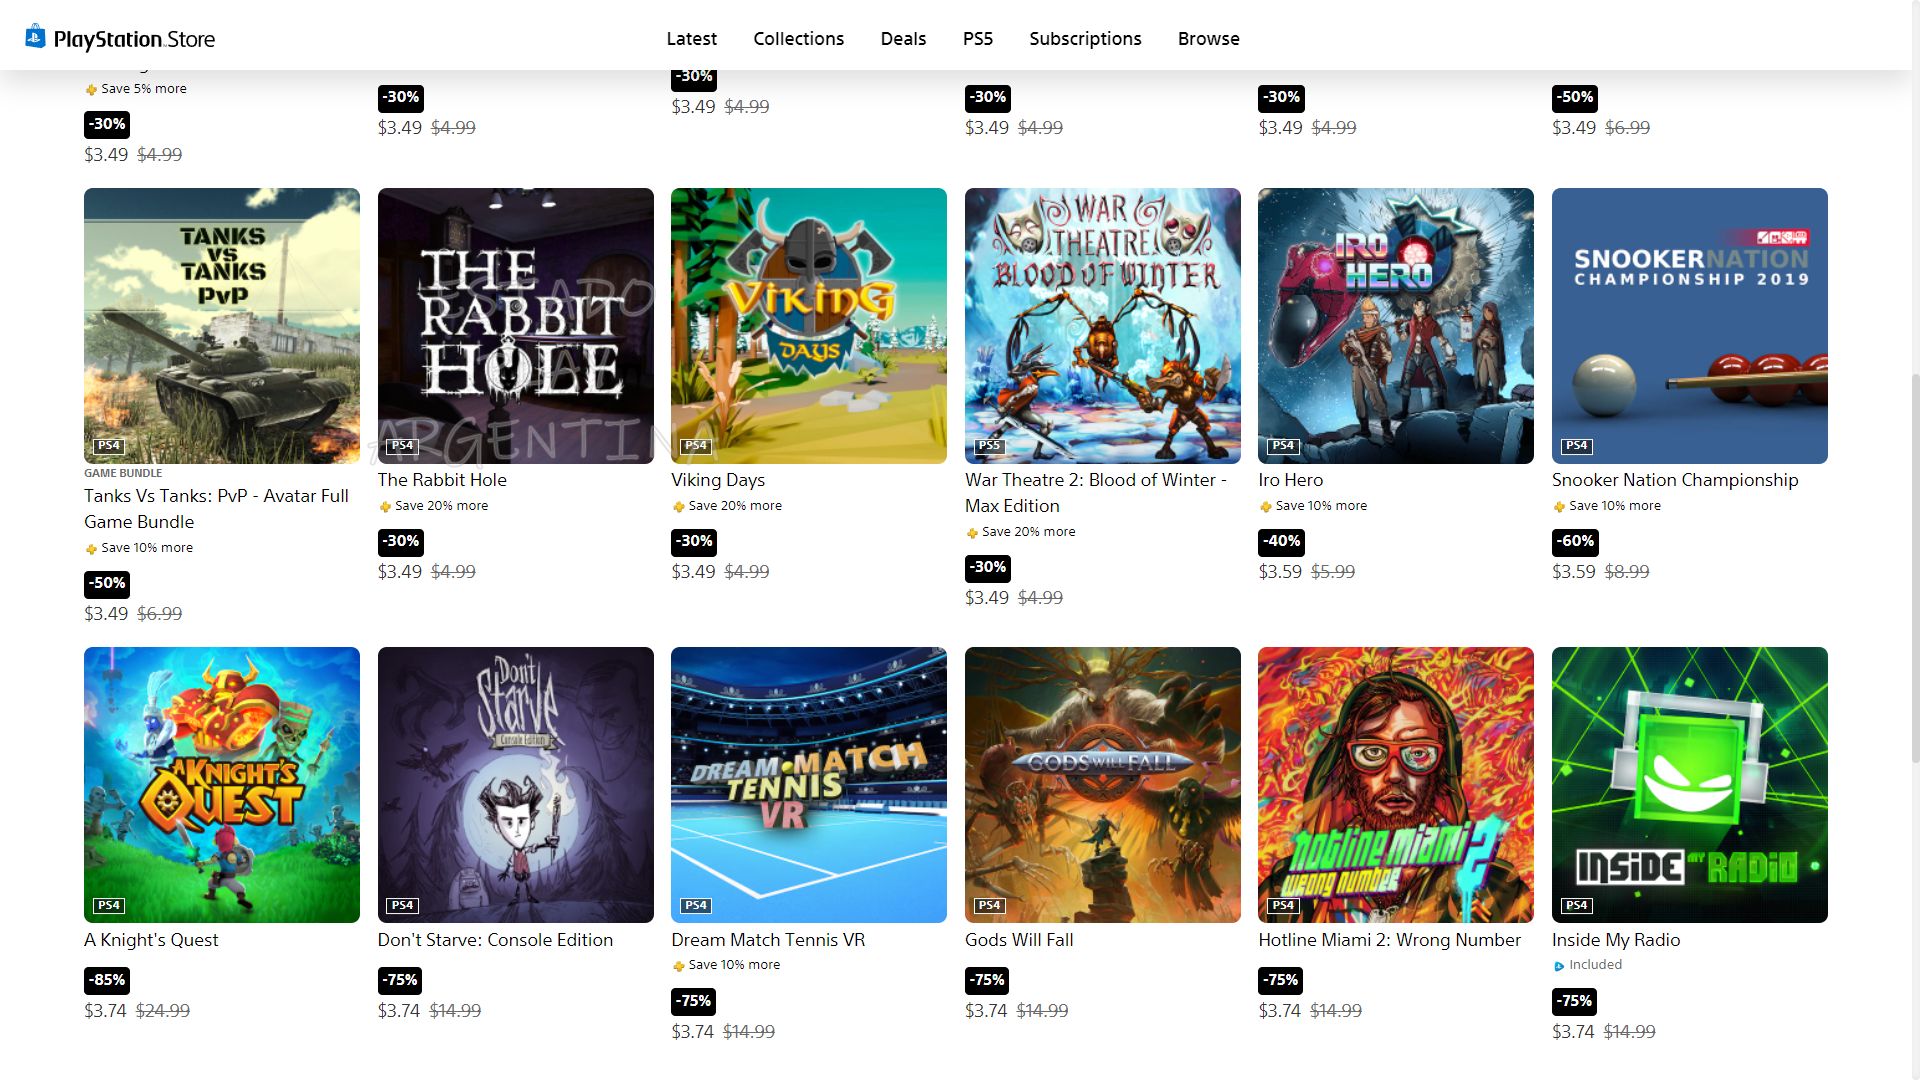This screenshot has width=1920, height=1080.
Task: Go to the Deals section
Action: click(903, 38)
